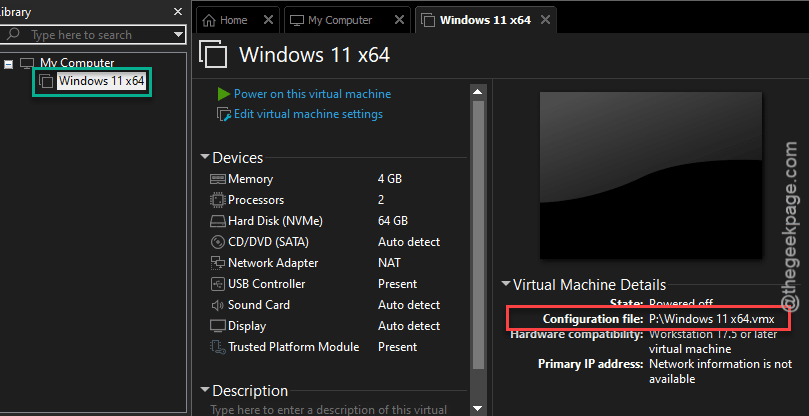Close the My Computer tab
This screenshot has height=416, width=809.
[399, 20]
